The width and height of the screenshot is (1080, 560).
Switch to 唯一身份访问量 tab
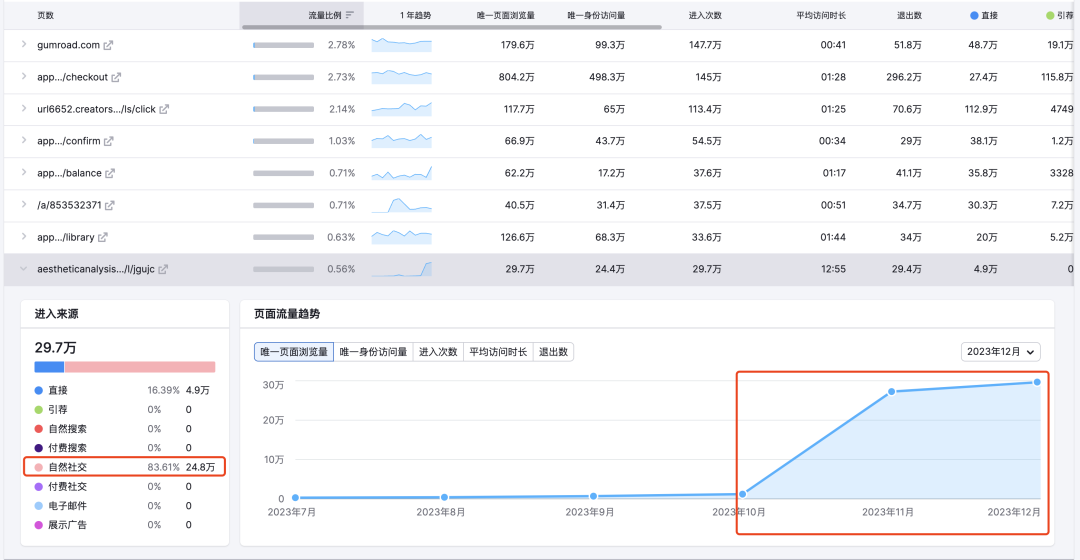pyautogui.click(x=373, y=352)
